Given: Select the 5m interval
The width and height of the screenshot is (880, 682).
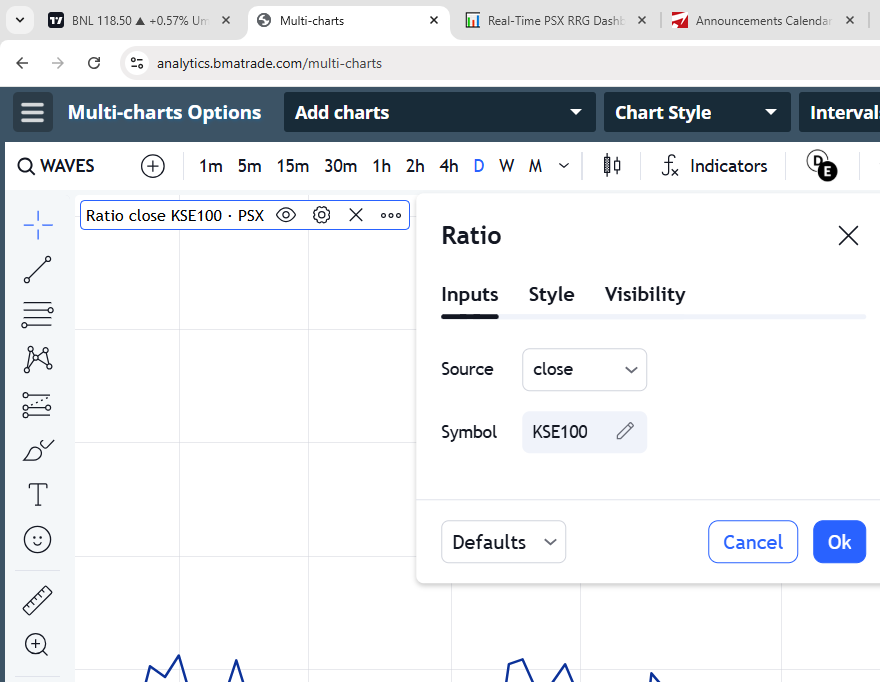Looking at the screenshot, I should 249,166.
